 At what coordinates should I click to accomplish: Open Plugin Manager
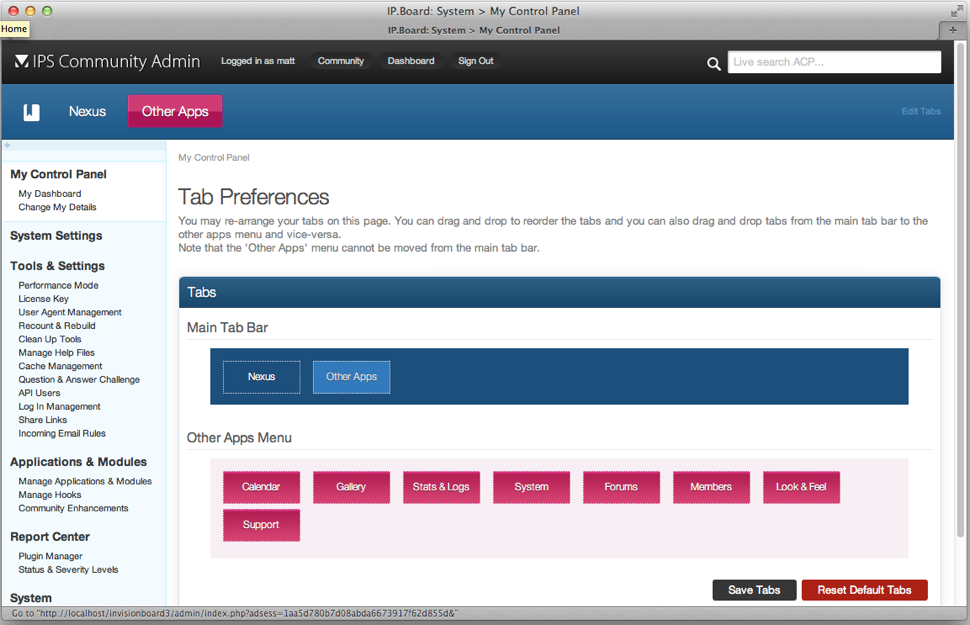click(x=51, y=556)
